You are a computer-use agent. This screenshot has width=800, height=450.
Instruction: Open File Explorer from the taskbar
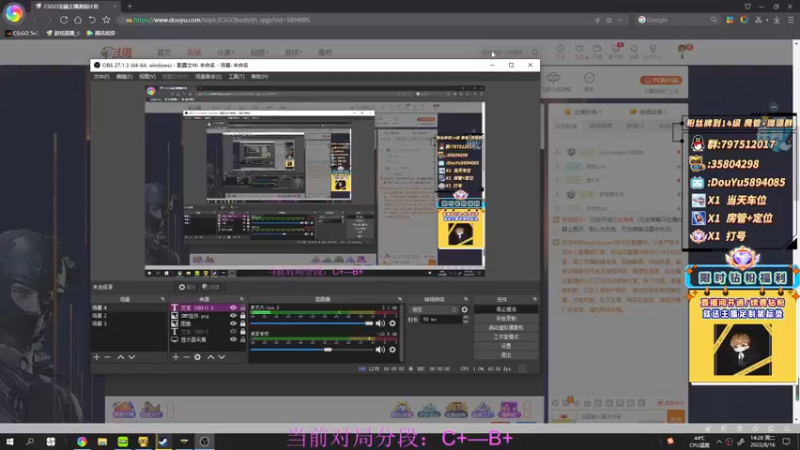pyautogui.click(x=102, y=441)
